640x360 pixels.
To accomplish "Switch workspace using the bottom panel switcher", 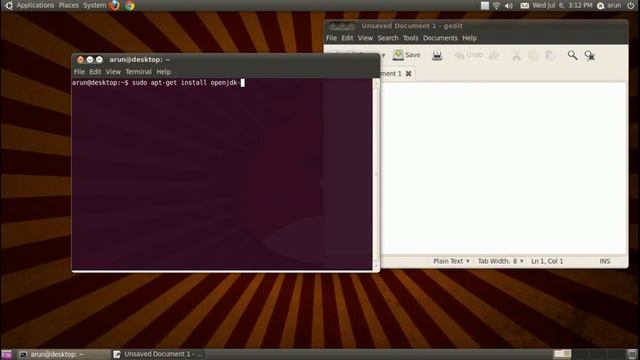I will [589, 354].
